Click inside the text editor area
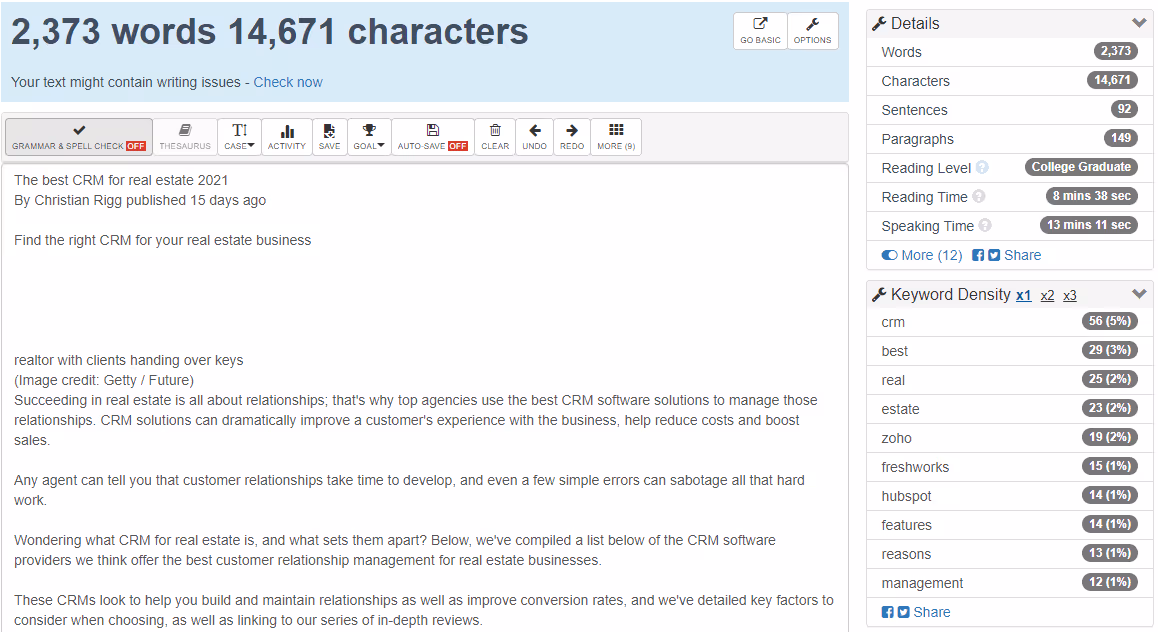Viewport: 1158px width, 632px height. 425,399
